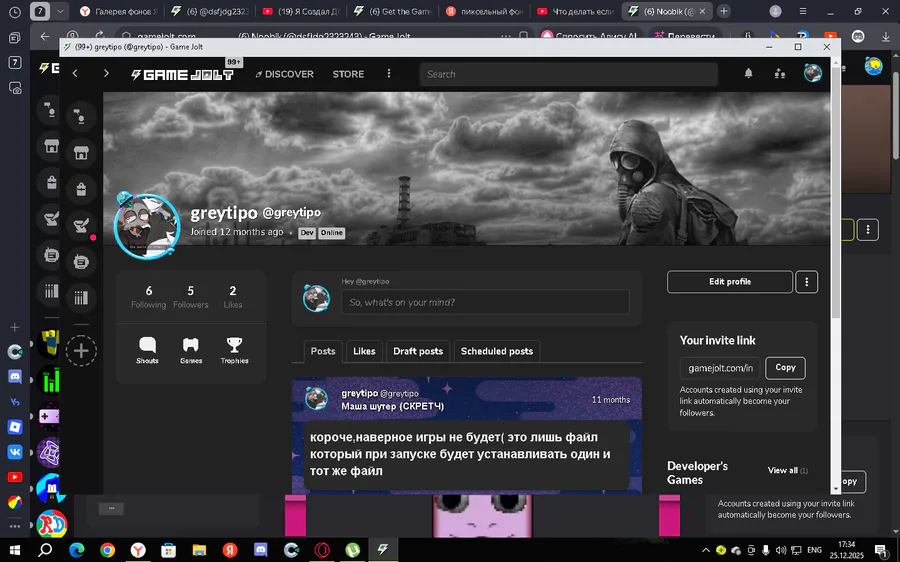Open three-dot button on background profile page
This screenshot has width=900, height=562.
coord(867,230)
